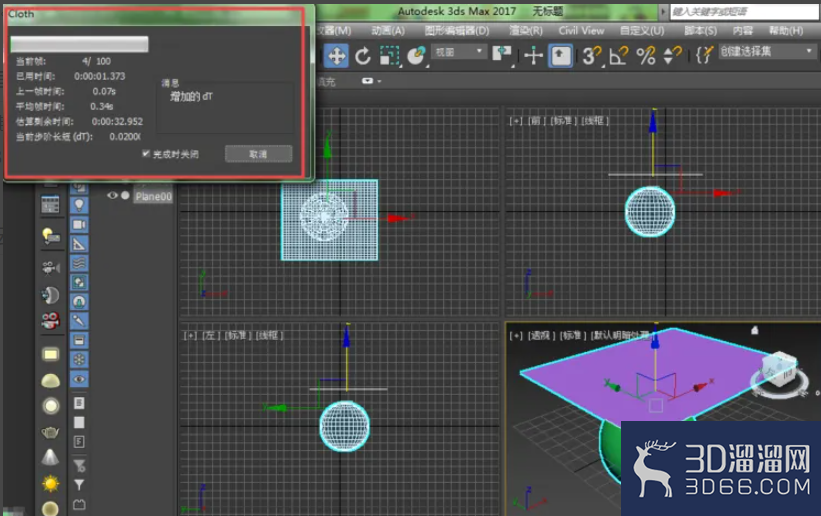Image resolution: width=821 pixels, height=516 pixels.
Task: Open the 动画(A) menu
Action: pyautogui.click(x=388, y=31)
